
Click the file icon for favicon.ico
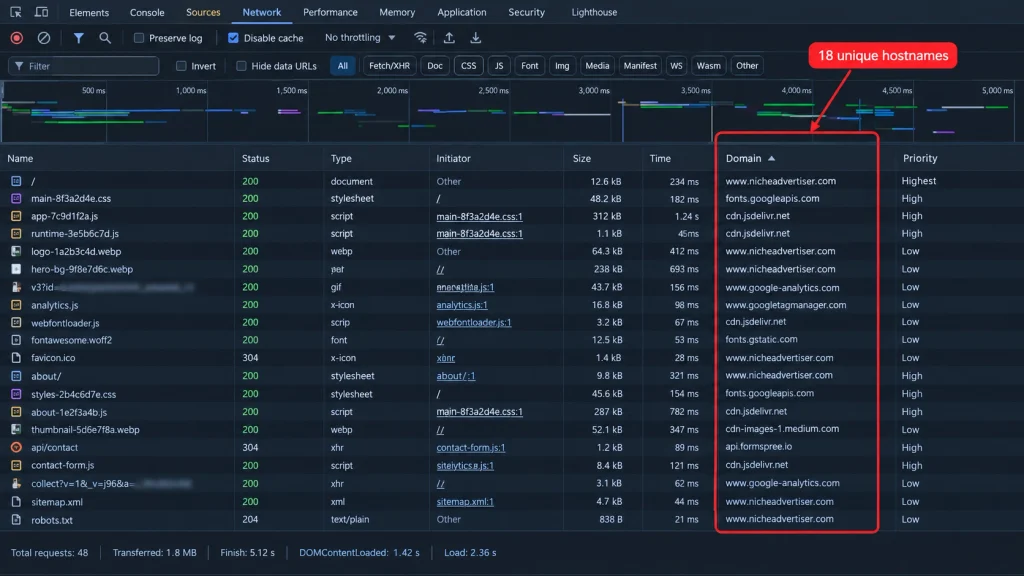pos(16,358)
